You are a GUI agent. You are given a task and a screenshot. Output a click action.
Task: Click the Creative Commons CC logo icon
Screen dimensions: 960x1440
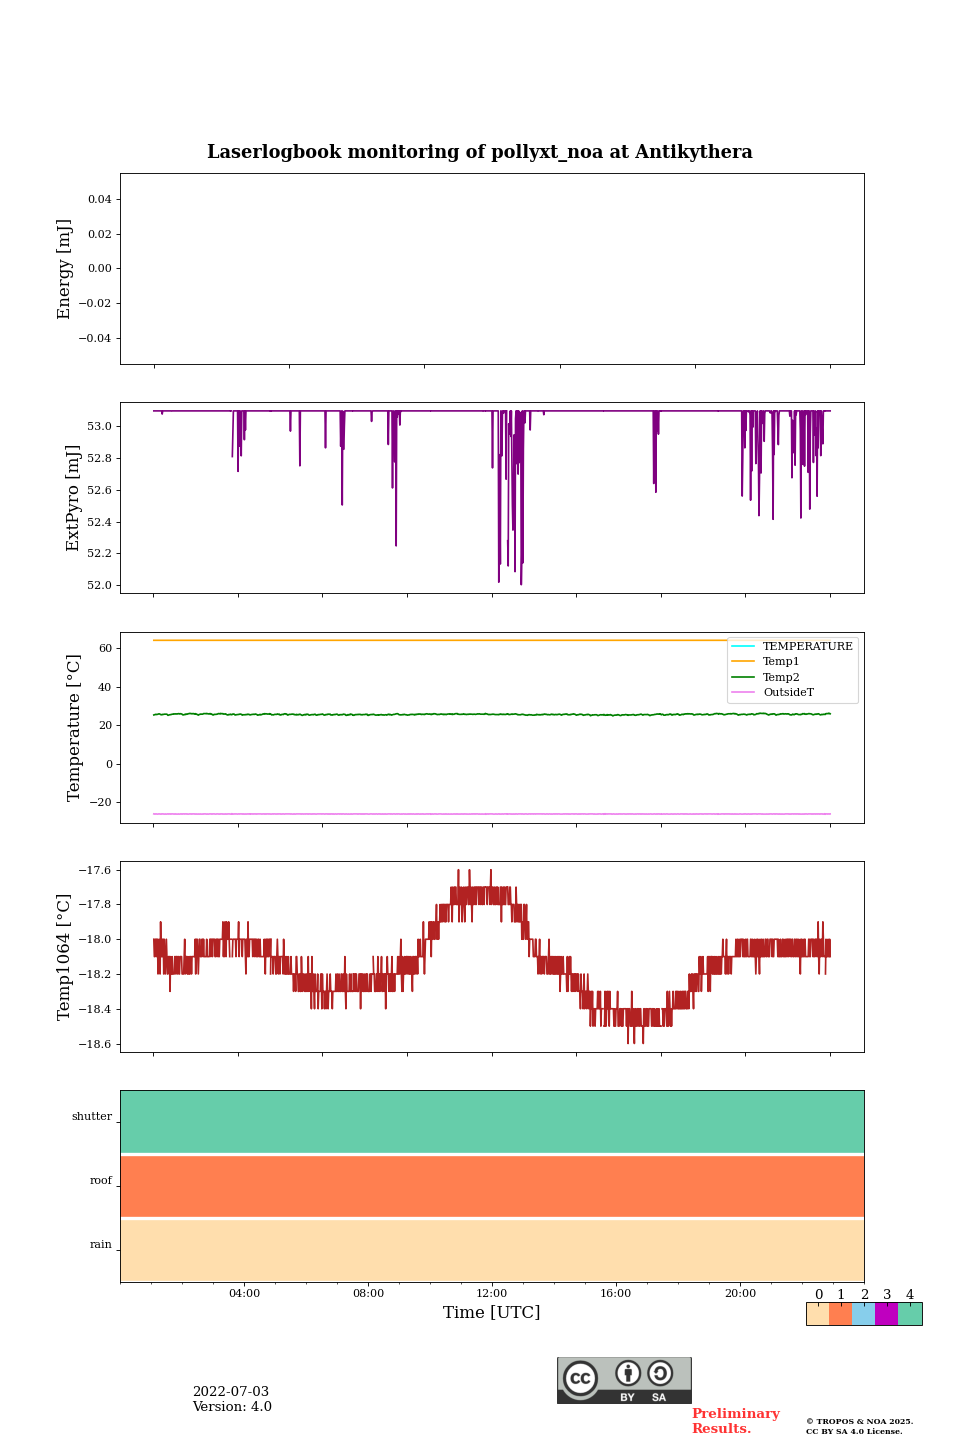580,1378
